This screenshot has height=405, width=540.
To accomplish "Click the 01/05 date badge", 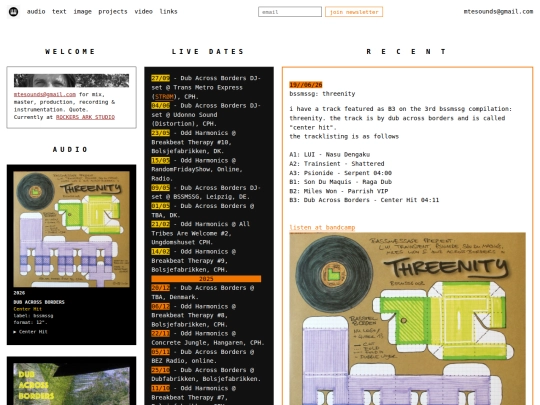I will (x=160, y=206).
